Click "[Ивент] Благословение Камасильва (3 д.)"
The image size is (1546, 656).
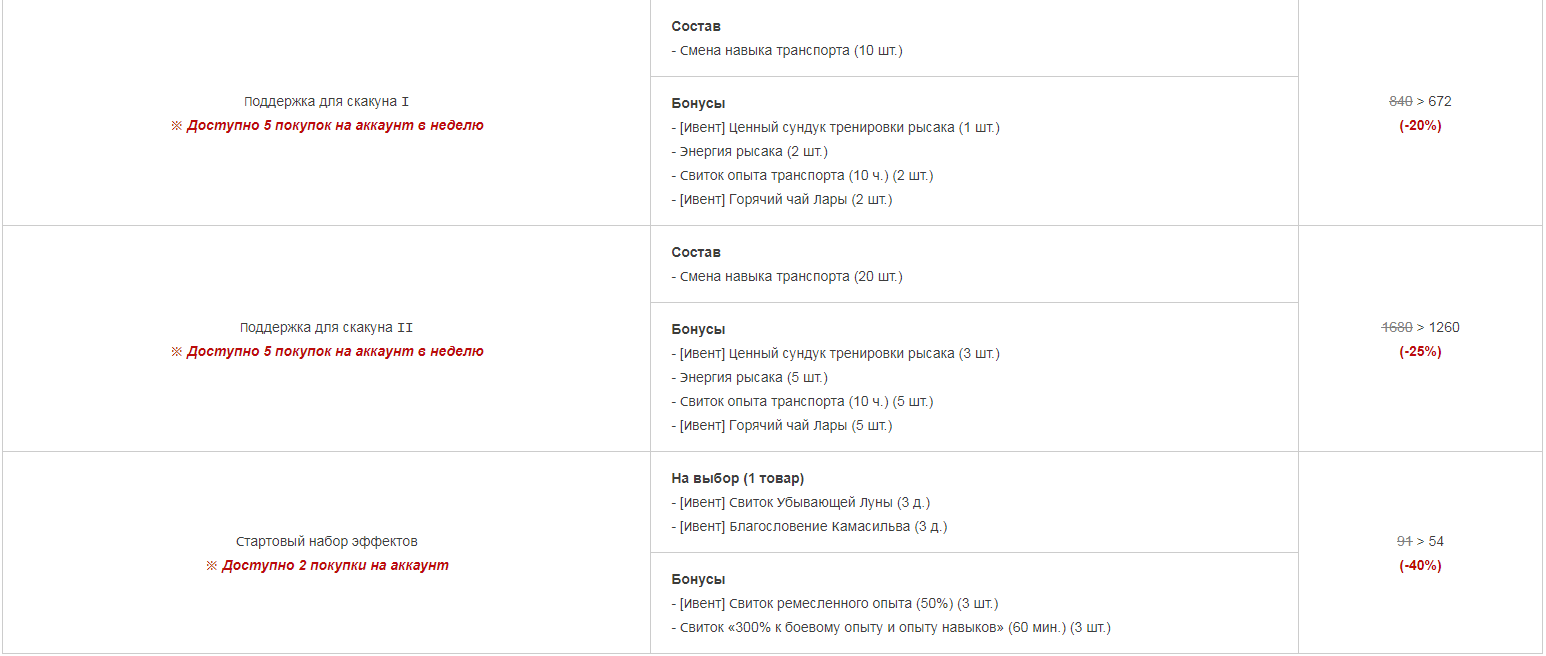[809, 527]
